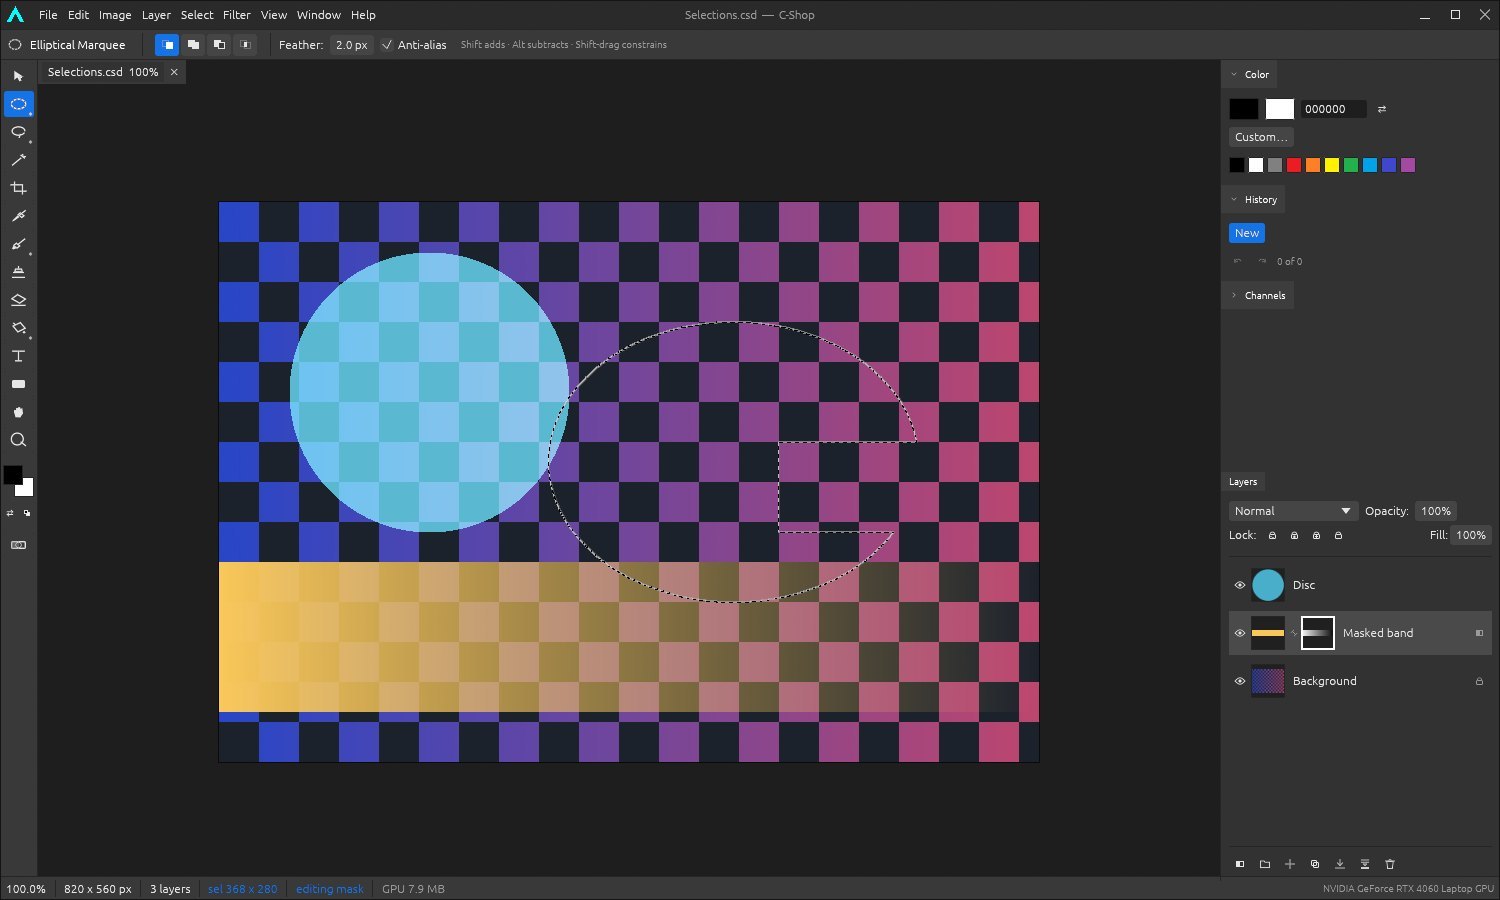Swap foreground and background colors in toolbox

(10, 513)
